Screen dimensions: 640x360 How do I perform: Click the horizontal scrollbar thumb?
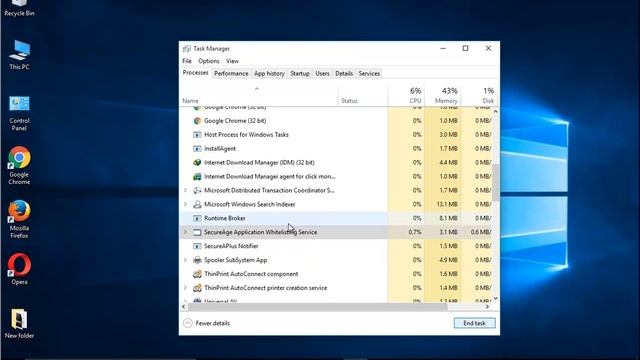(318, 307)
